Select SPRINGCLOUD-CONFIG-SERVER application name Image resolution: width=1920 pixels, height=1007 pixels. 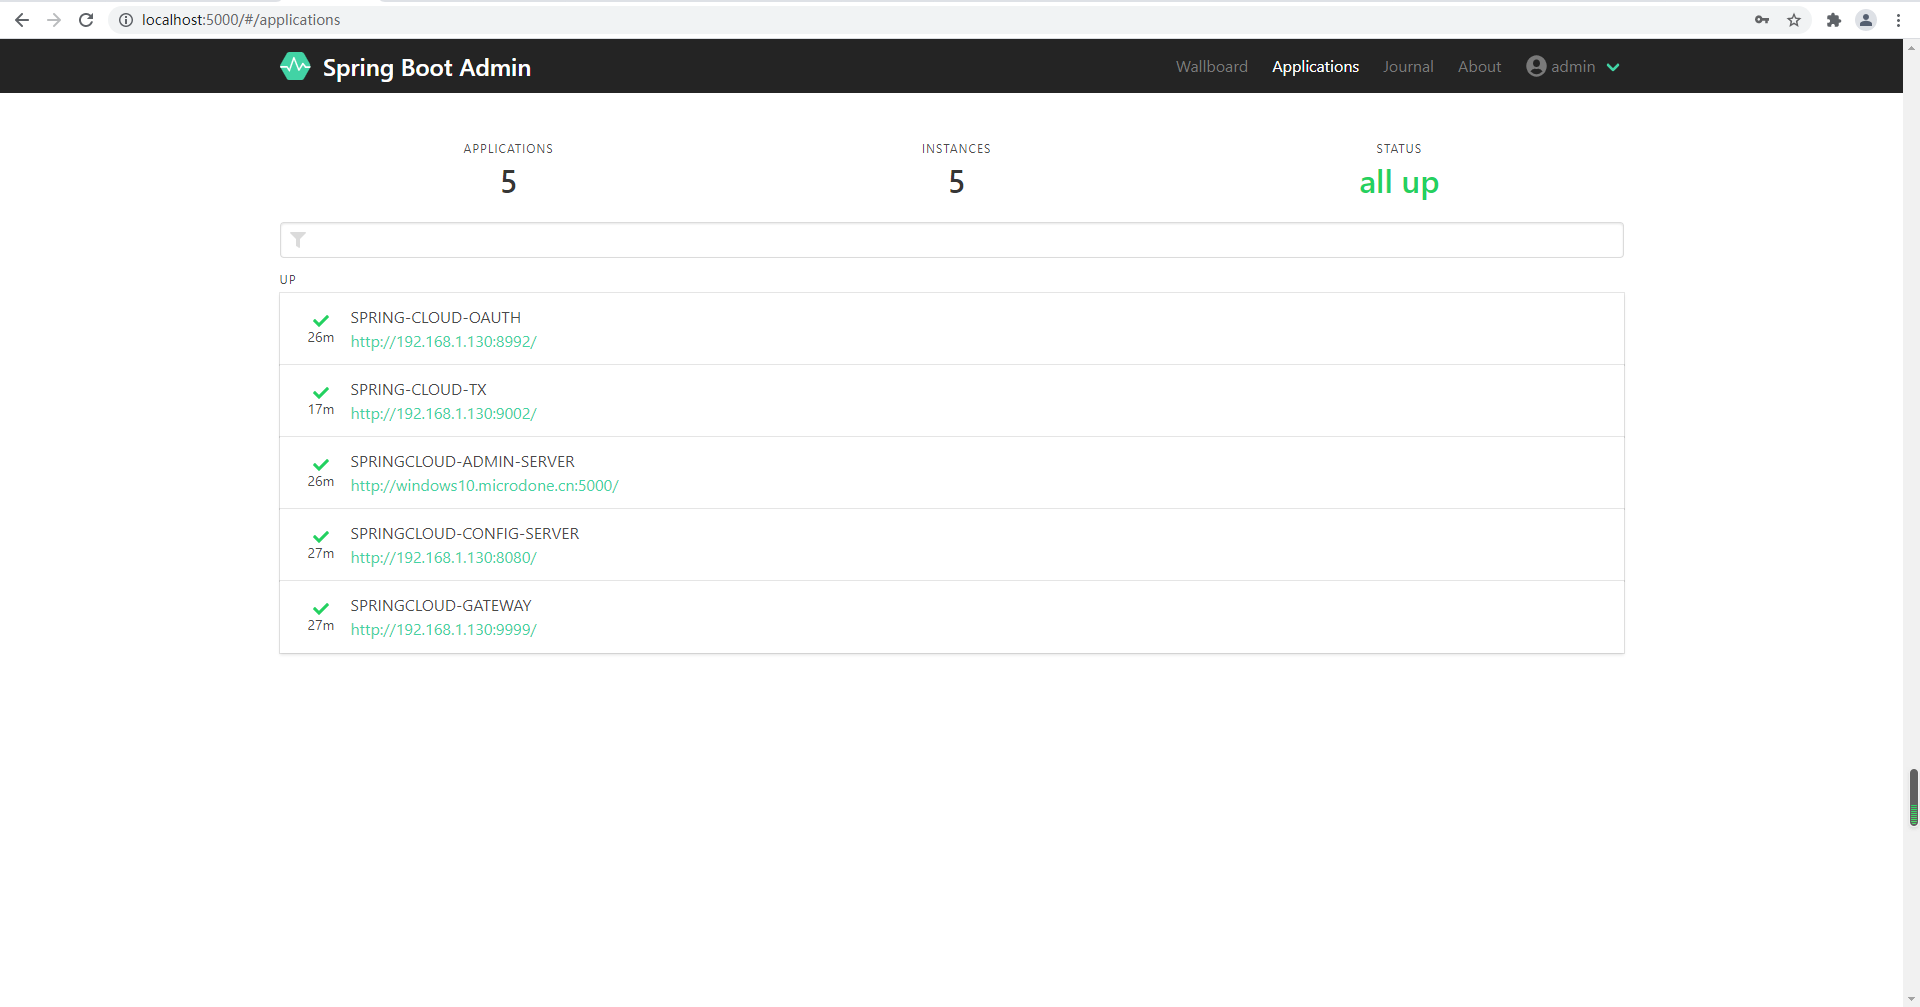[x=464, y=533]
